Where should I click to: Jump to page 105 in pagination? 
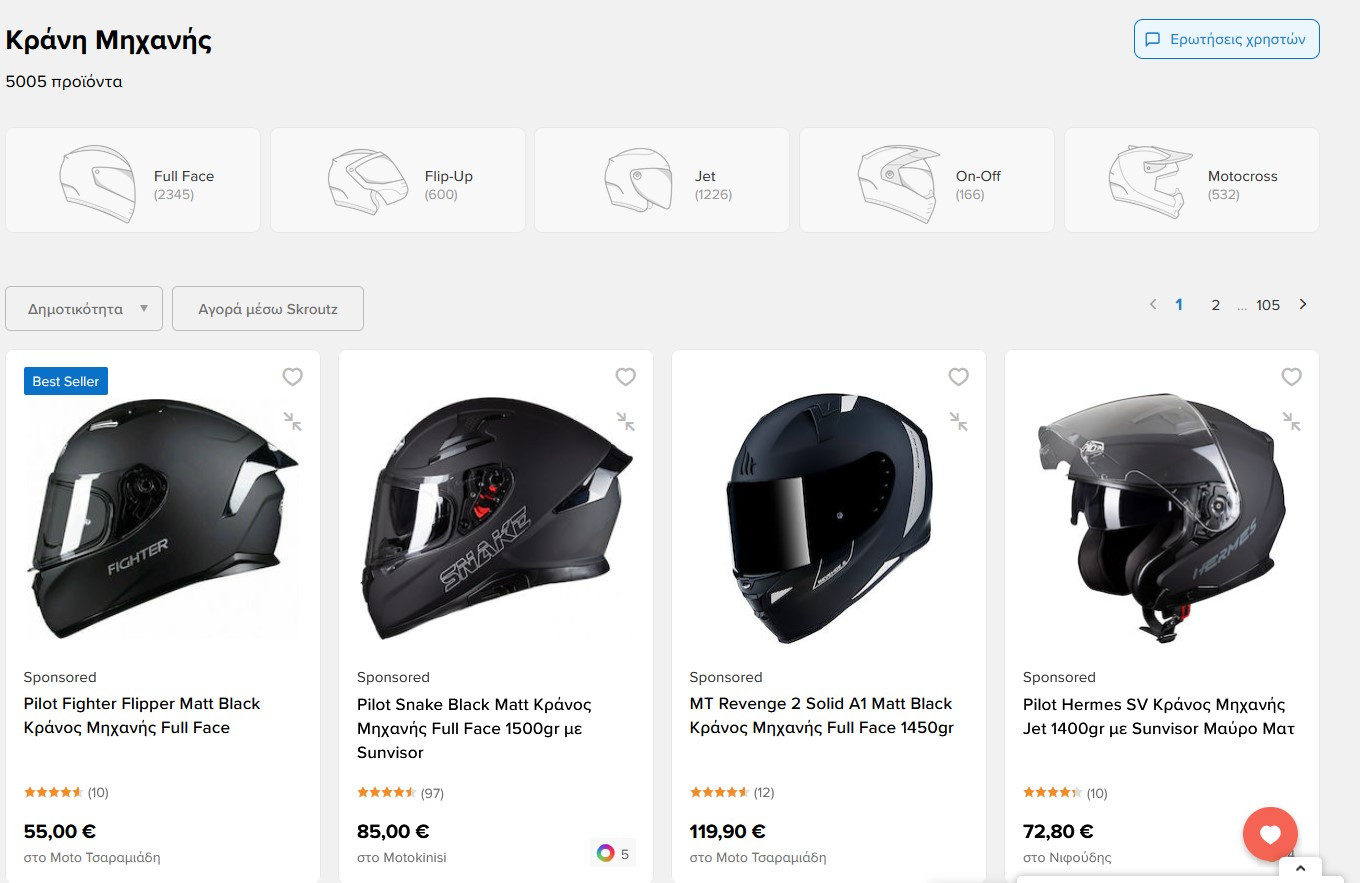coord(1268,305)
